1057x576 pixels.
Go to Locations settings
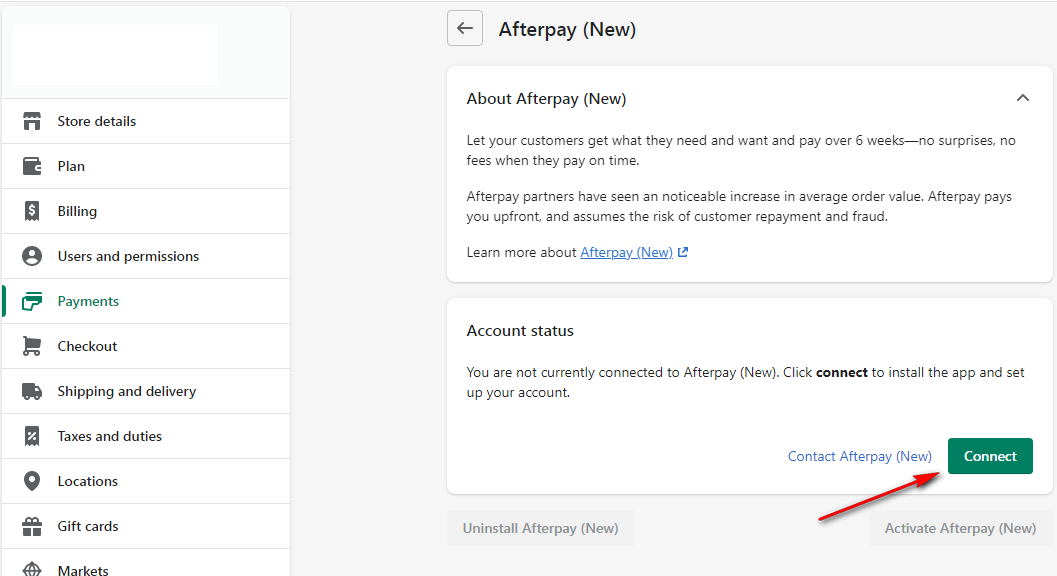click(x=146, y=481)
